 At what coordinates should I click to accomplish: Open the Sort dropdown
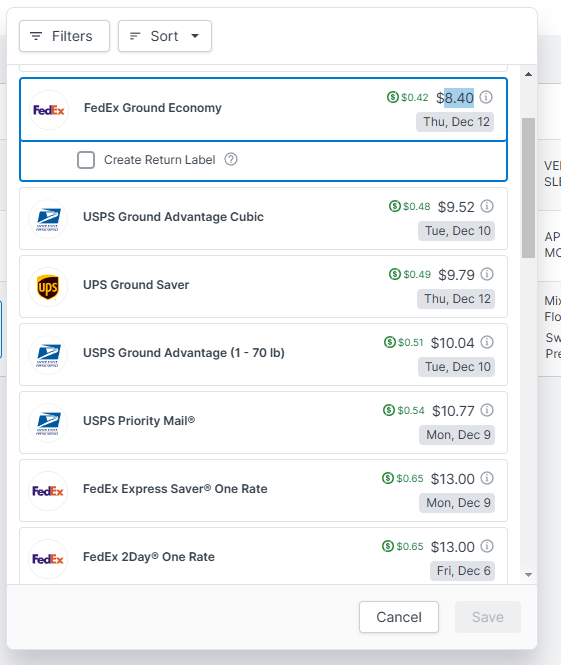click(x=165, y=36)
